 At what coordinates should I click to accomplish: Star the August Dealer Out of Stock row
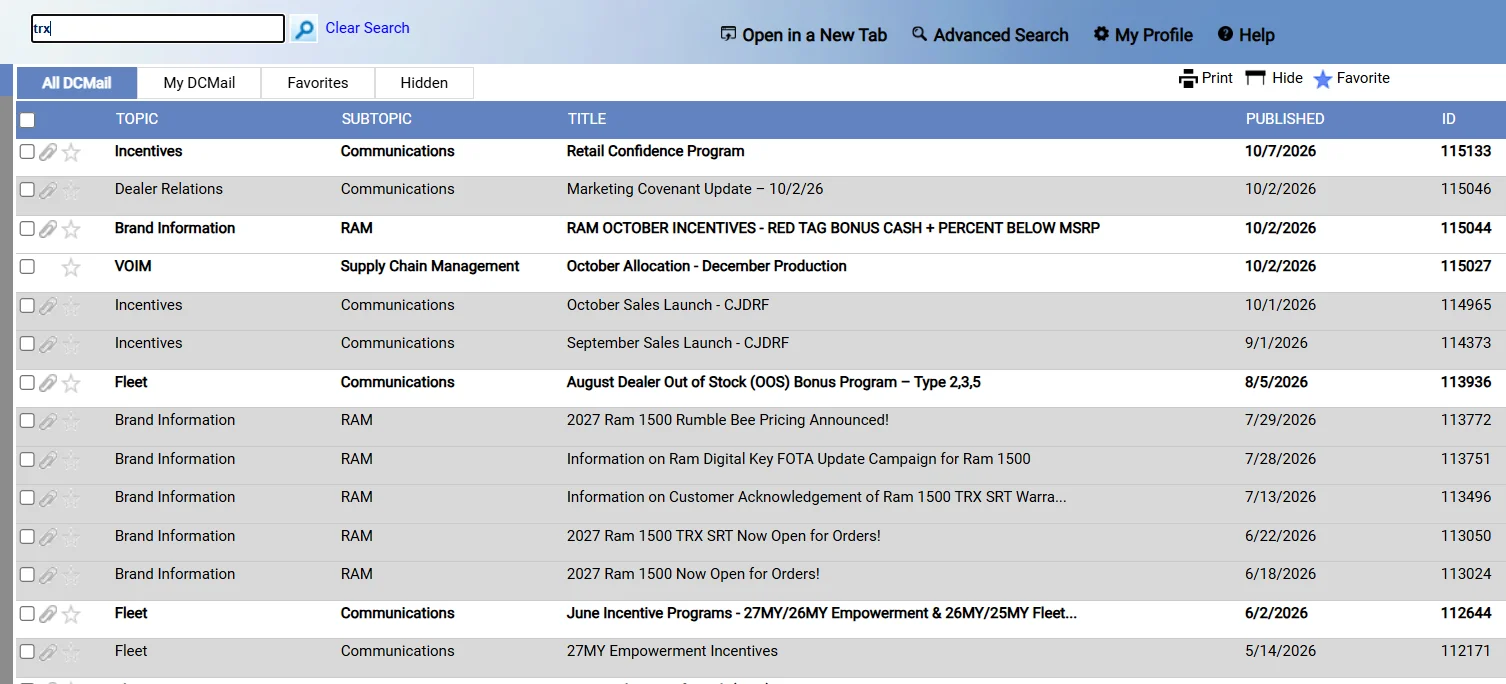(x=71, y=383)
